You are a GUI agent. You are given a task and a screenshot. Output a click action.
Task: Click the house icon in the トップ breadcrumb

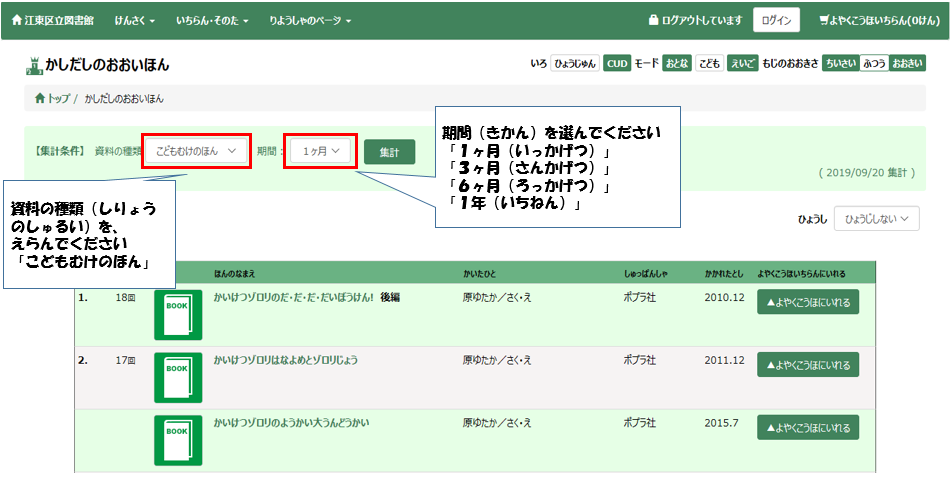pyautogui.click(x=40, y=99)
